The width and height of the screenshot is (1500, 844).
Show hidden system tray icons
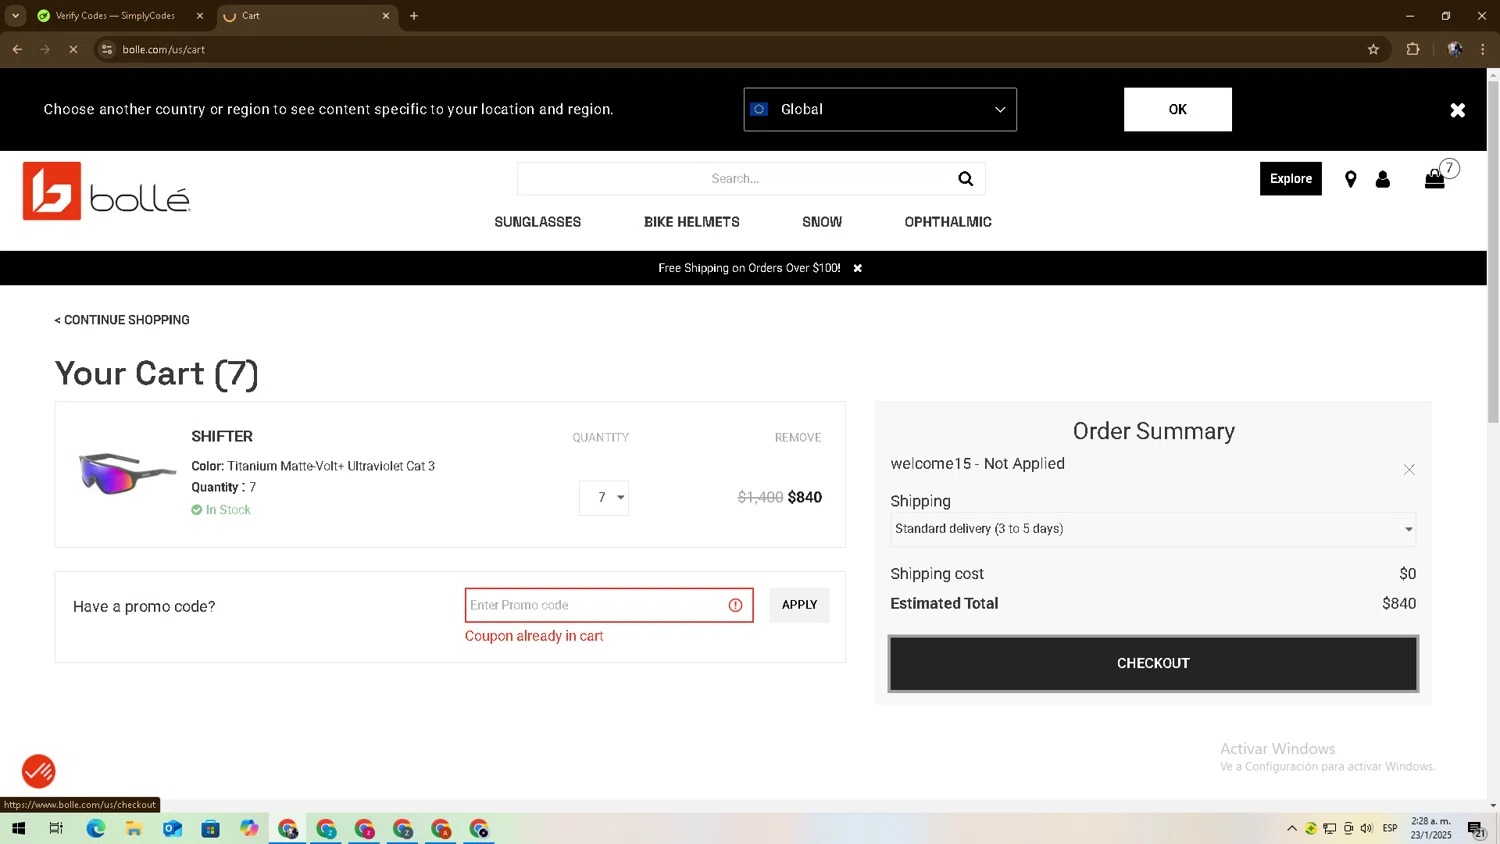pos(1292,828)
